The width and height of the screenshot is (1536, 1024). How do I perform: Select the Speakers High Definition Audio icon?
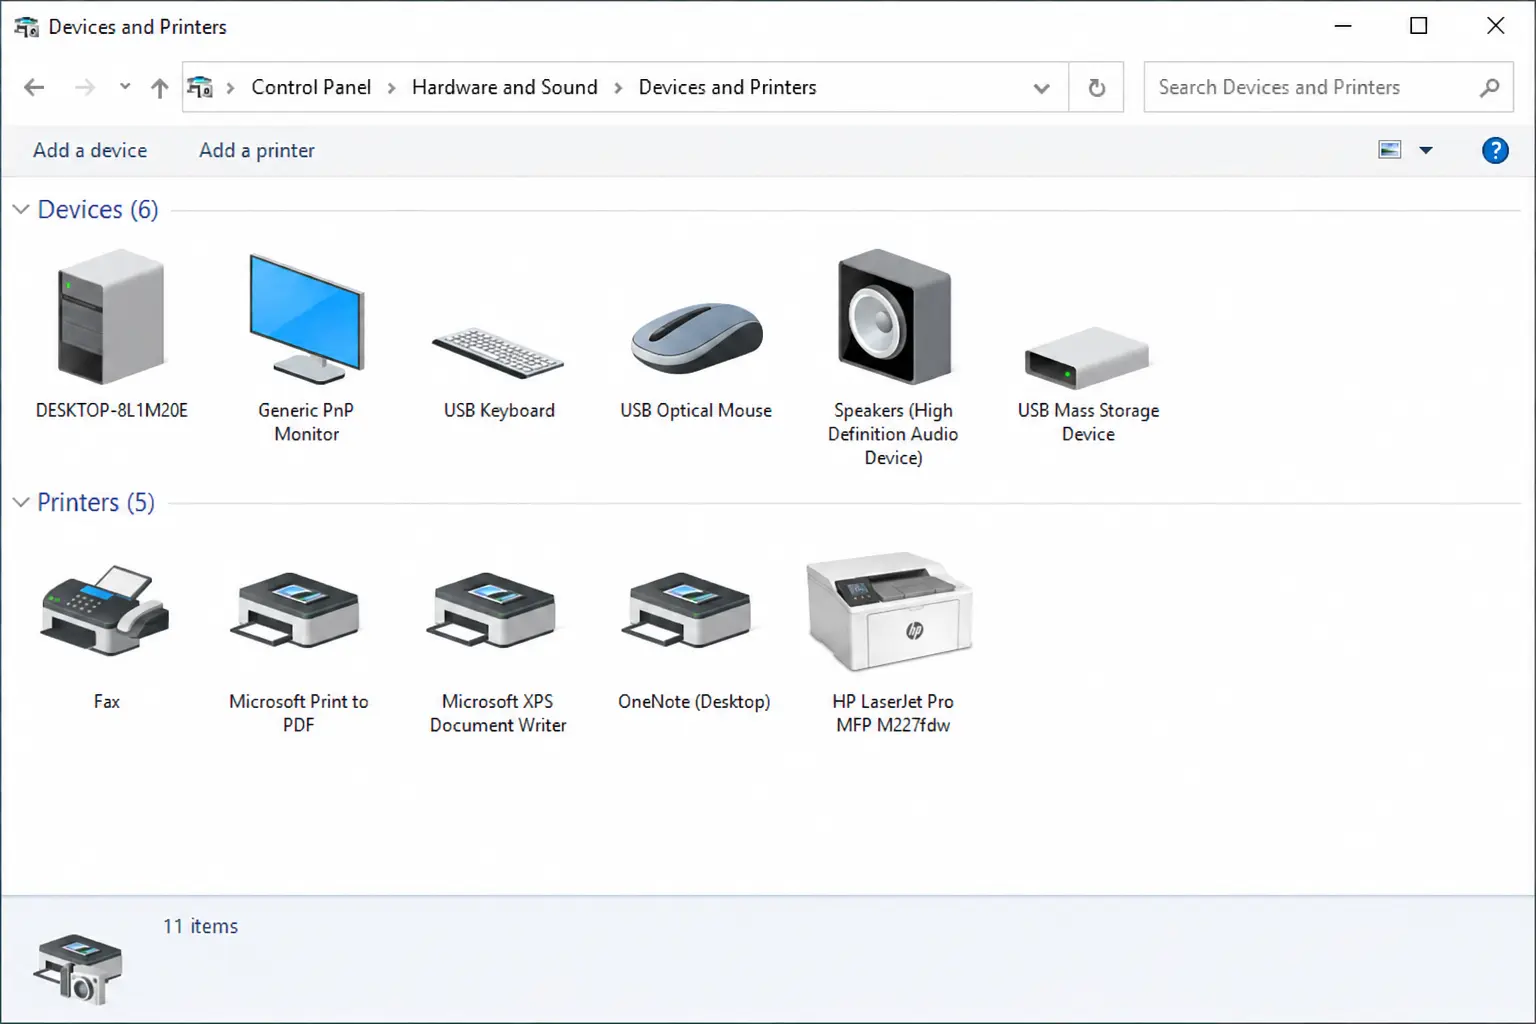point(893,316)
